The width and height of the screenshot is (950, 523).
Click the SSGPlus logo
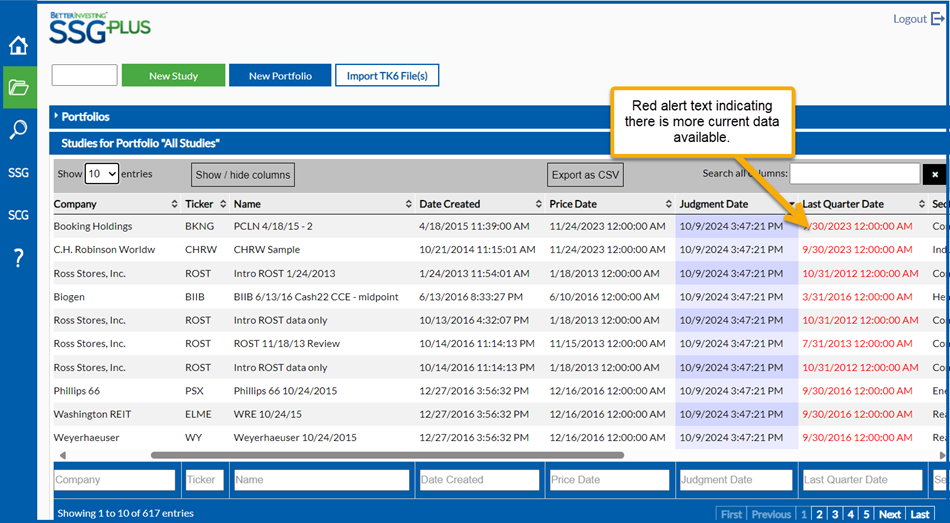point(100,28)
